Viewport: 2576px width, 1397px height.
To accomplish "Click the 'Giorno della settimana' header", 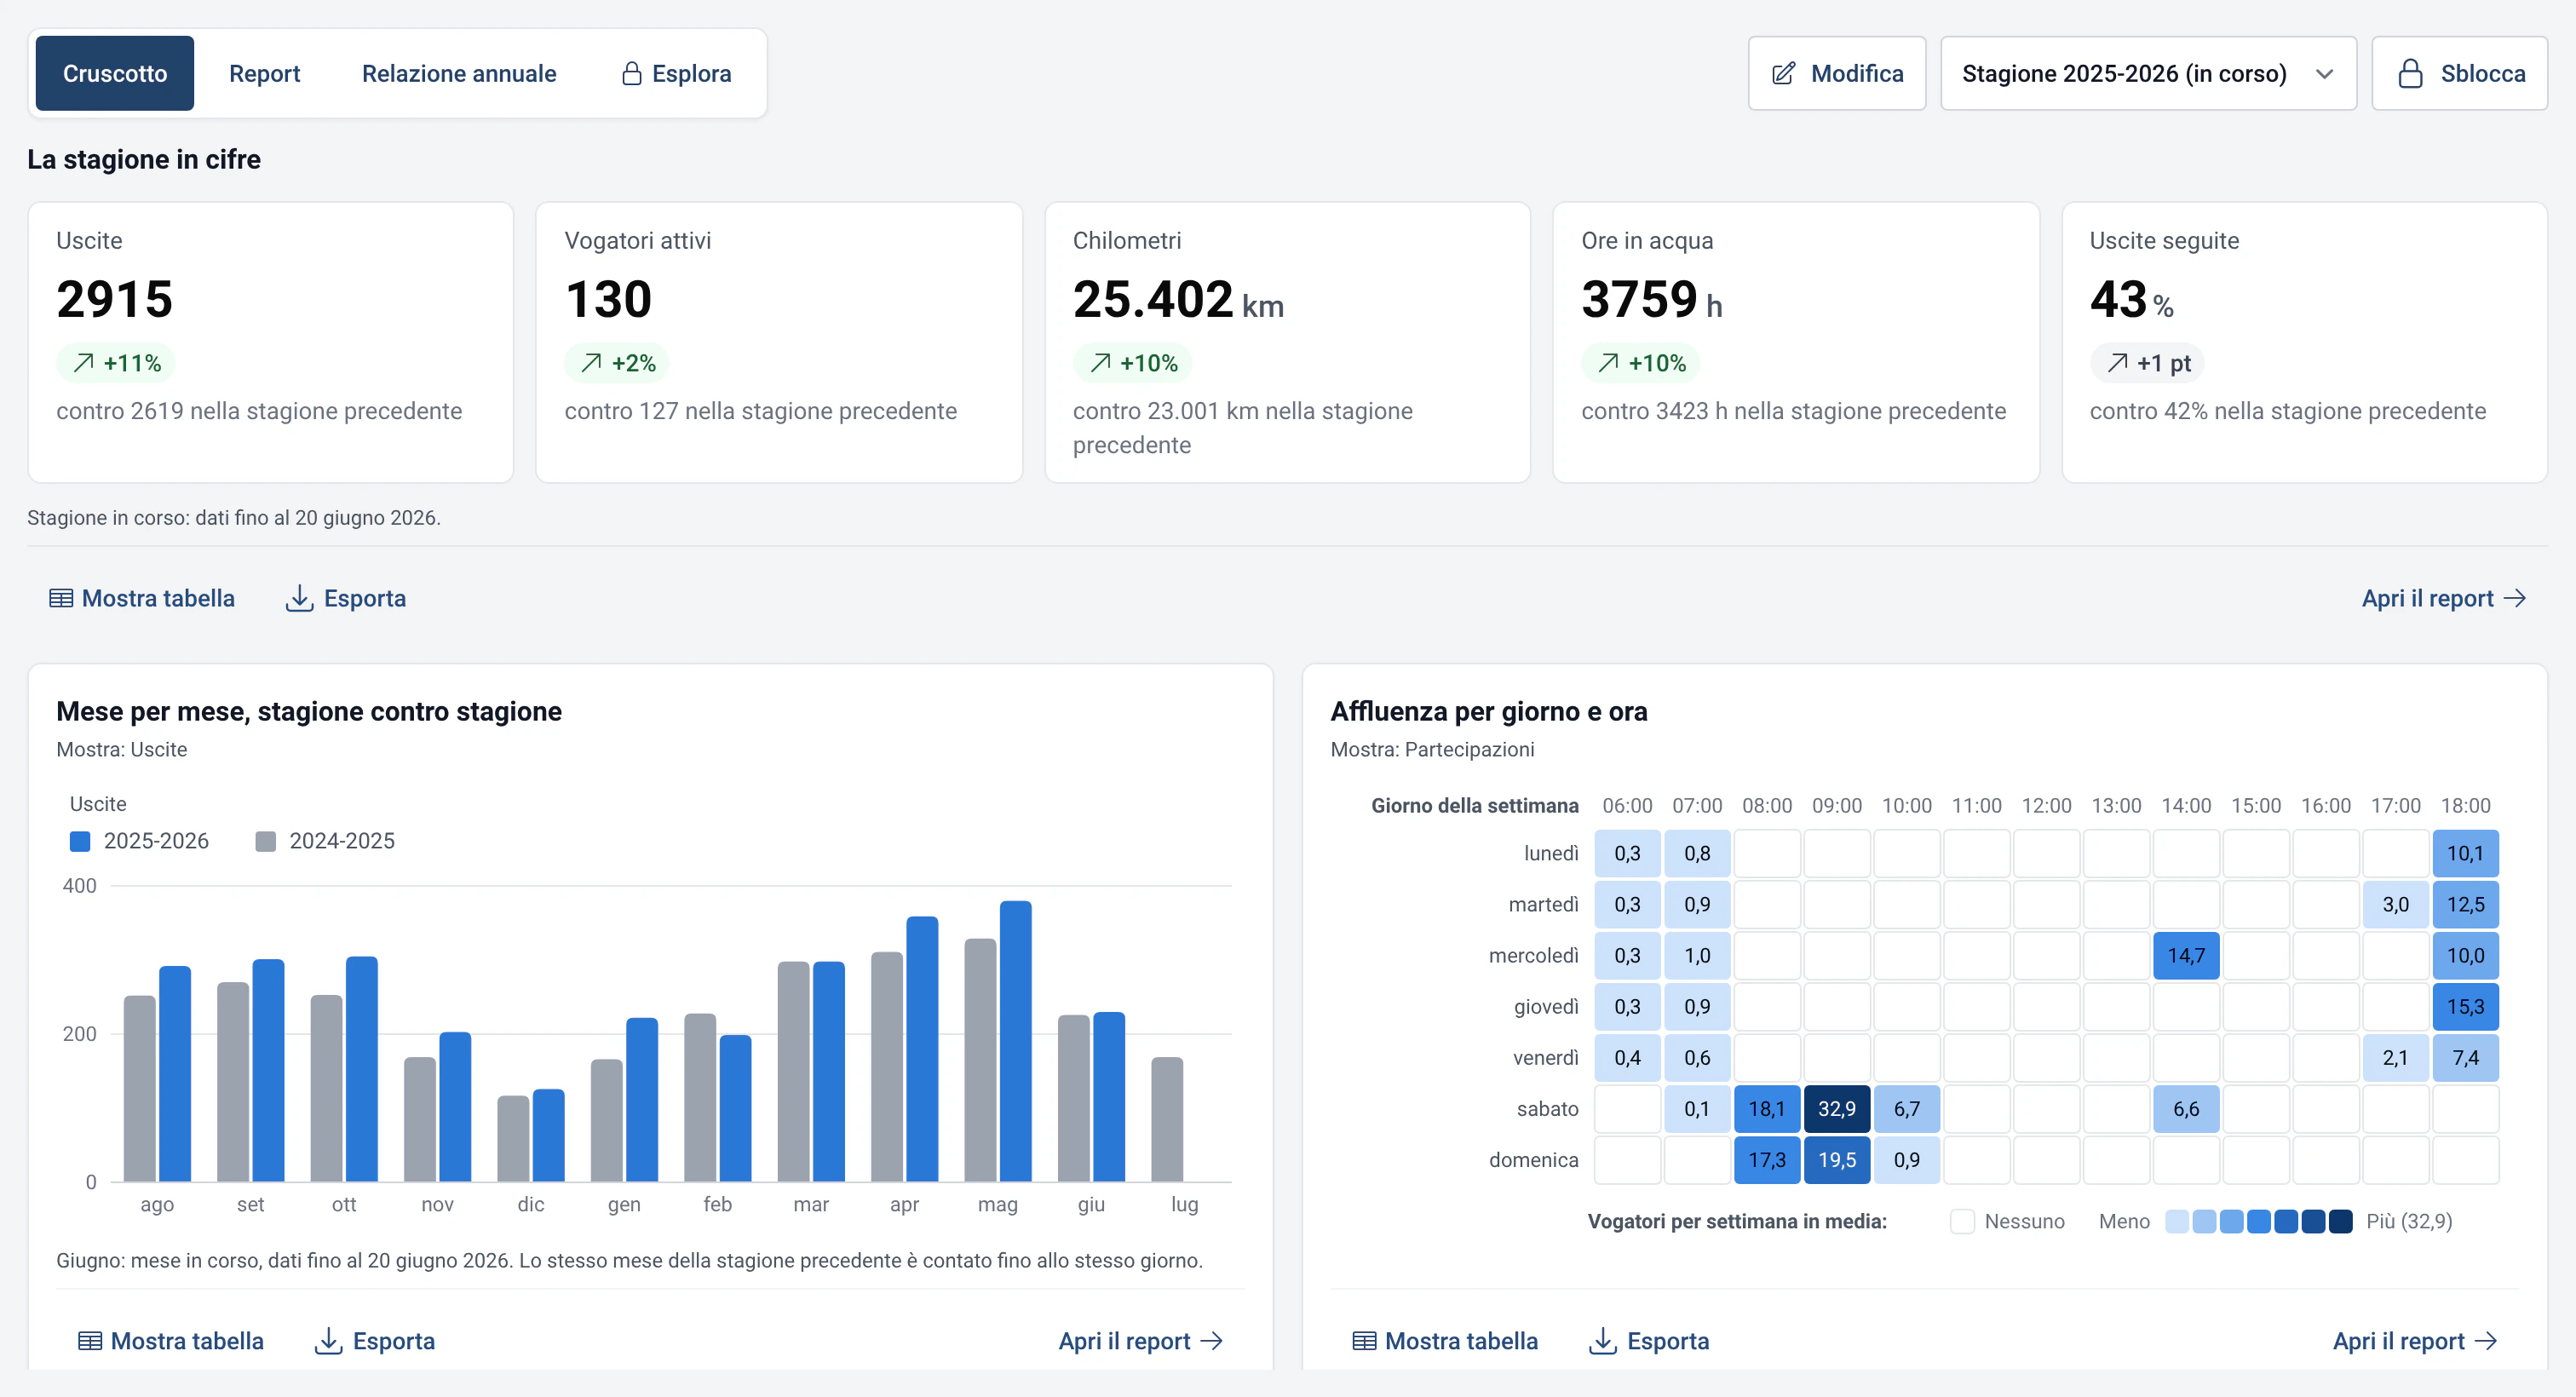I will click(1474, 806).
